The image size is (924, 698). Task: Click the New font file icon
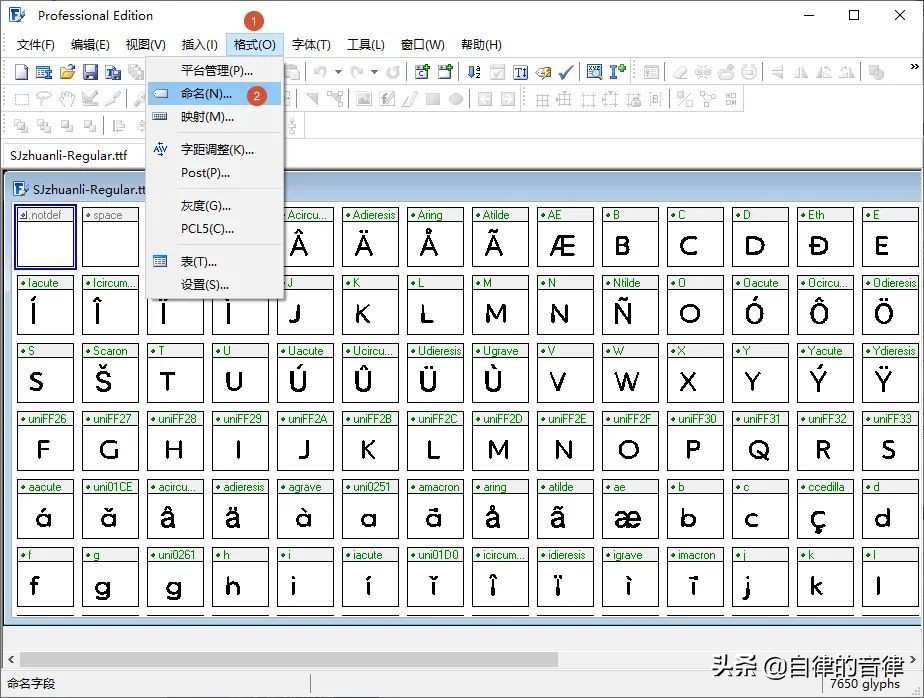(22, 72)
